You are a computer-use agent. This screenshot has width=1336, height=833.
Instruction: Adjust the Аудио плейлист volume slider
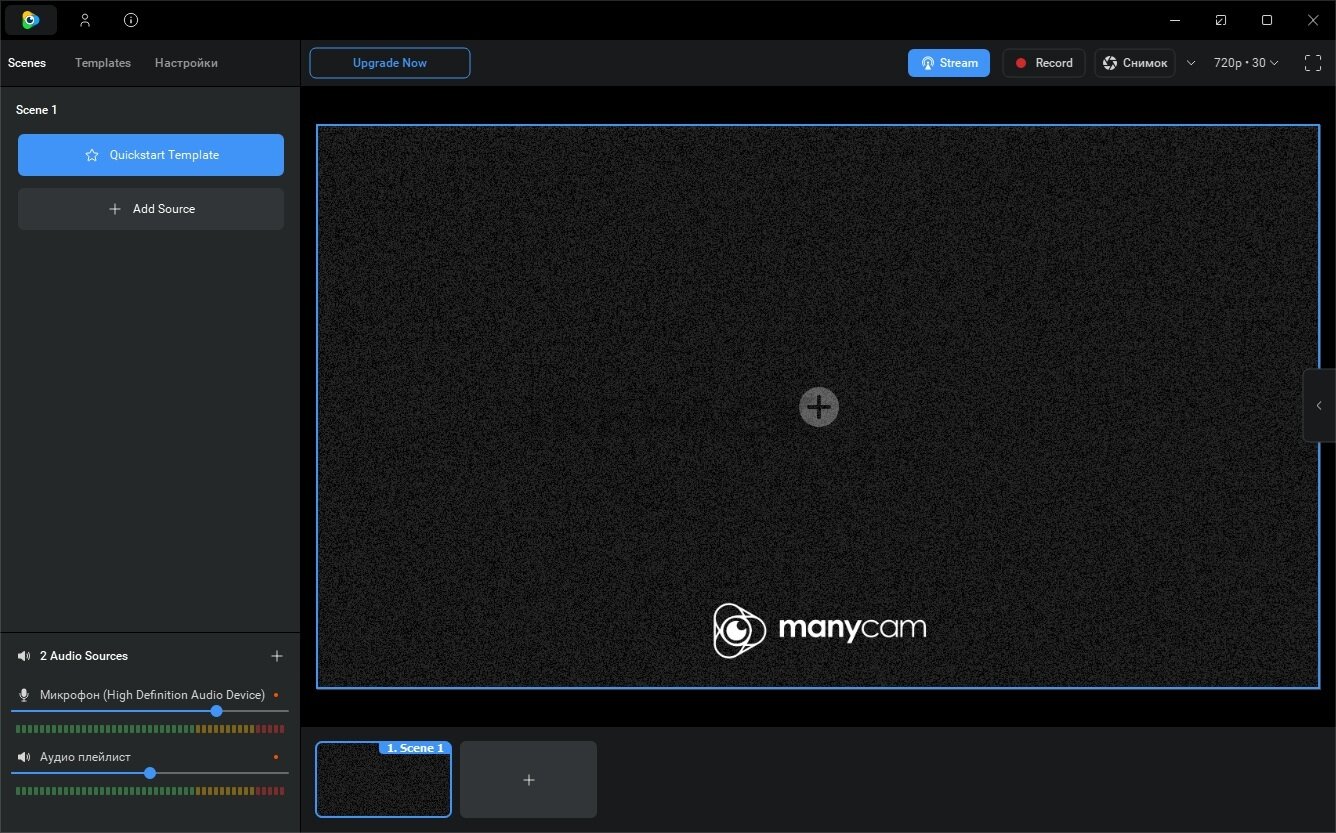coord(150,773)
